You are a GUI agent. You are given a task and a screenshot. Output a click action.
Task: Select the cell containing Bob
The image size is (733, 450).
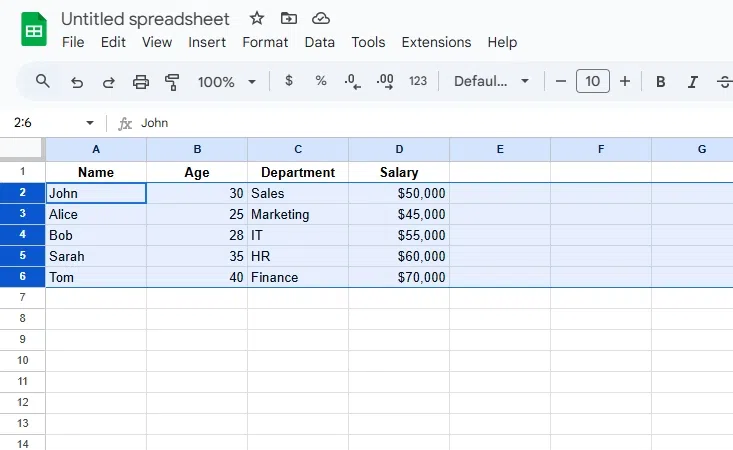pyautogui.click(x=96, y=235)
